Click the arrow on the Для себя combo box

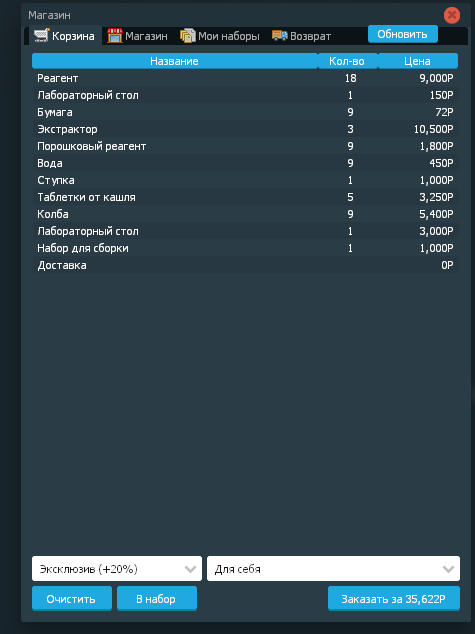(x=448, y=569)
